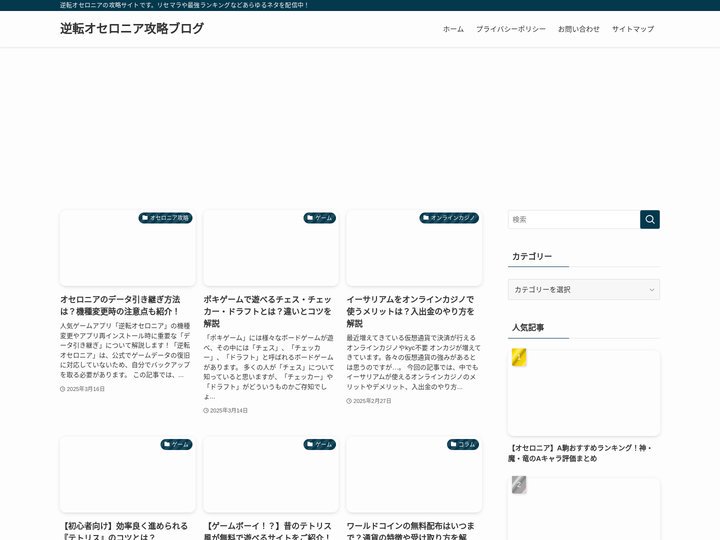The width and height of the screenshot is (720, 540).
Task: Click the 人気記事 sidebar heading
Action: click(x=528, y=327)
